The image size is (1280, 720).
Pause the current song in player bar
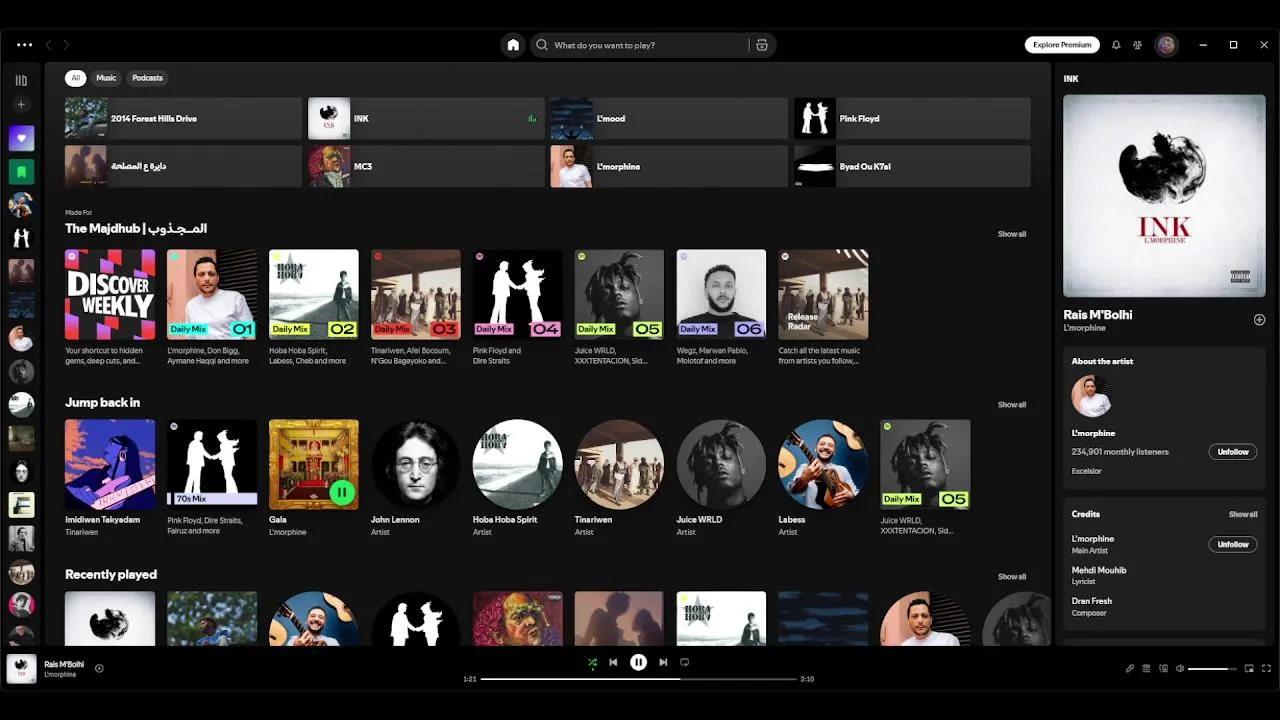[638, 662]
